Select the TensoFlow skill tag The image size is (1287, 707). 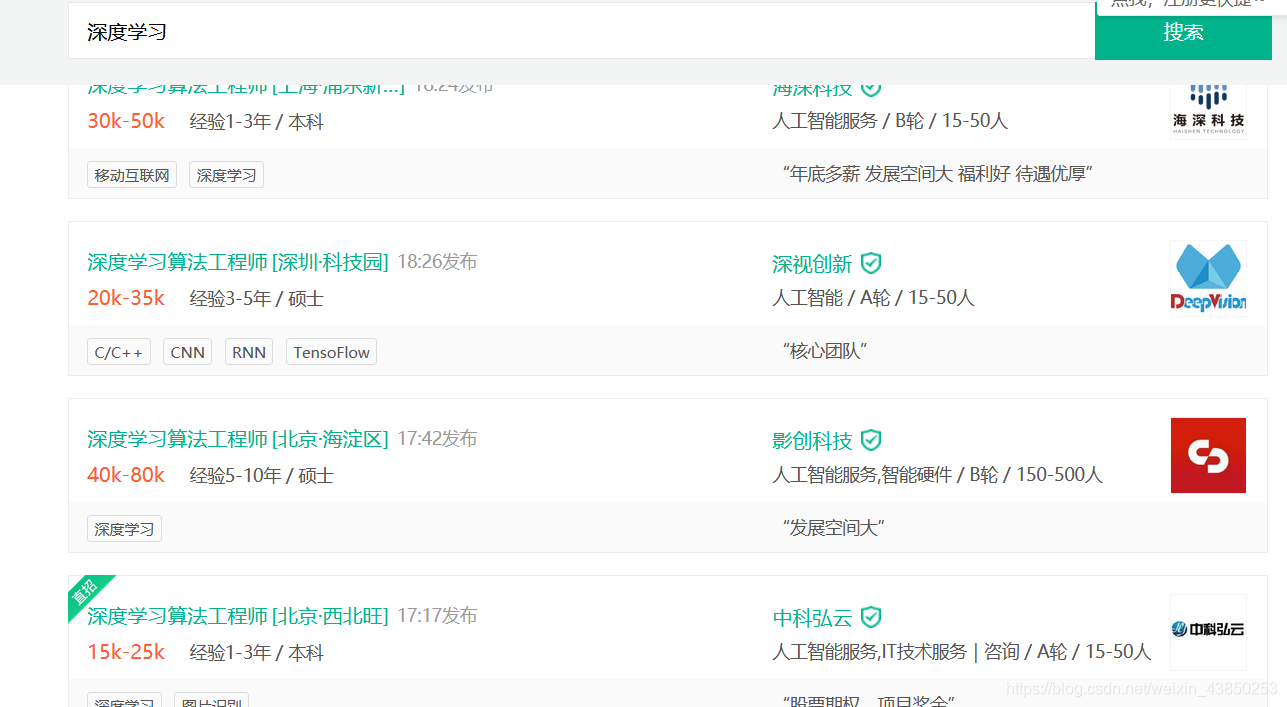coord(331,352)
